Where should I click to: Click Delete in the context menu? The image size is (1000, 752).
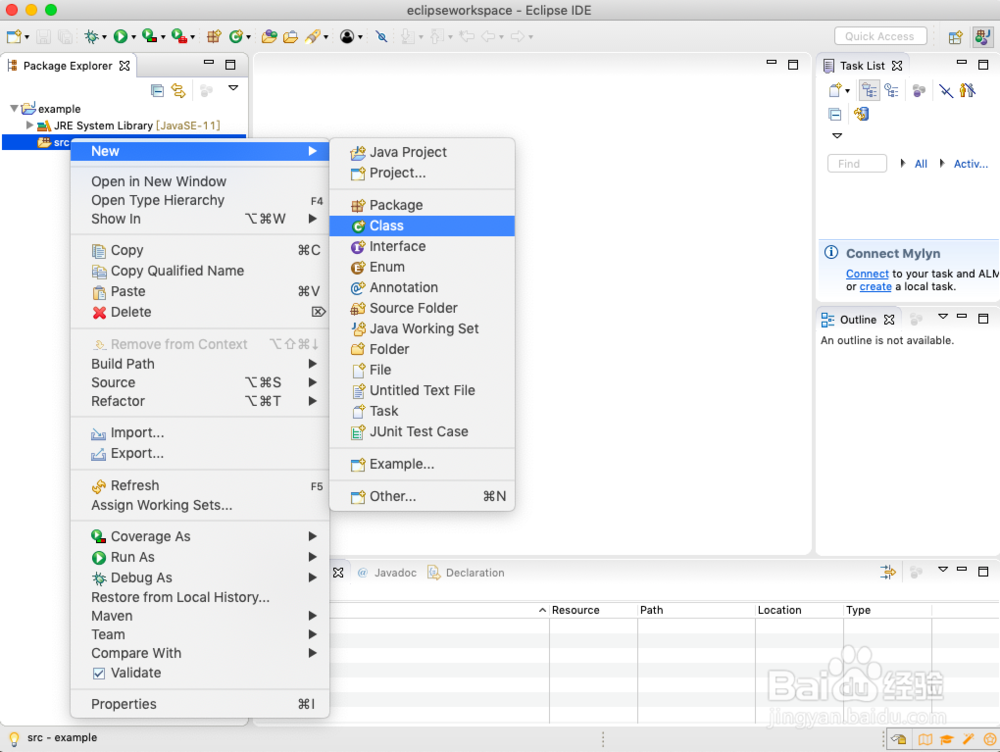click(x=200, y=312)
